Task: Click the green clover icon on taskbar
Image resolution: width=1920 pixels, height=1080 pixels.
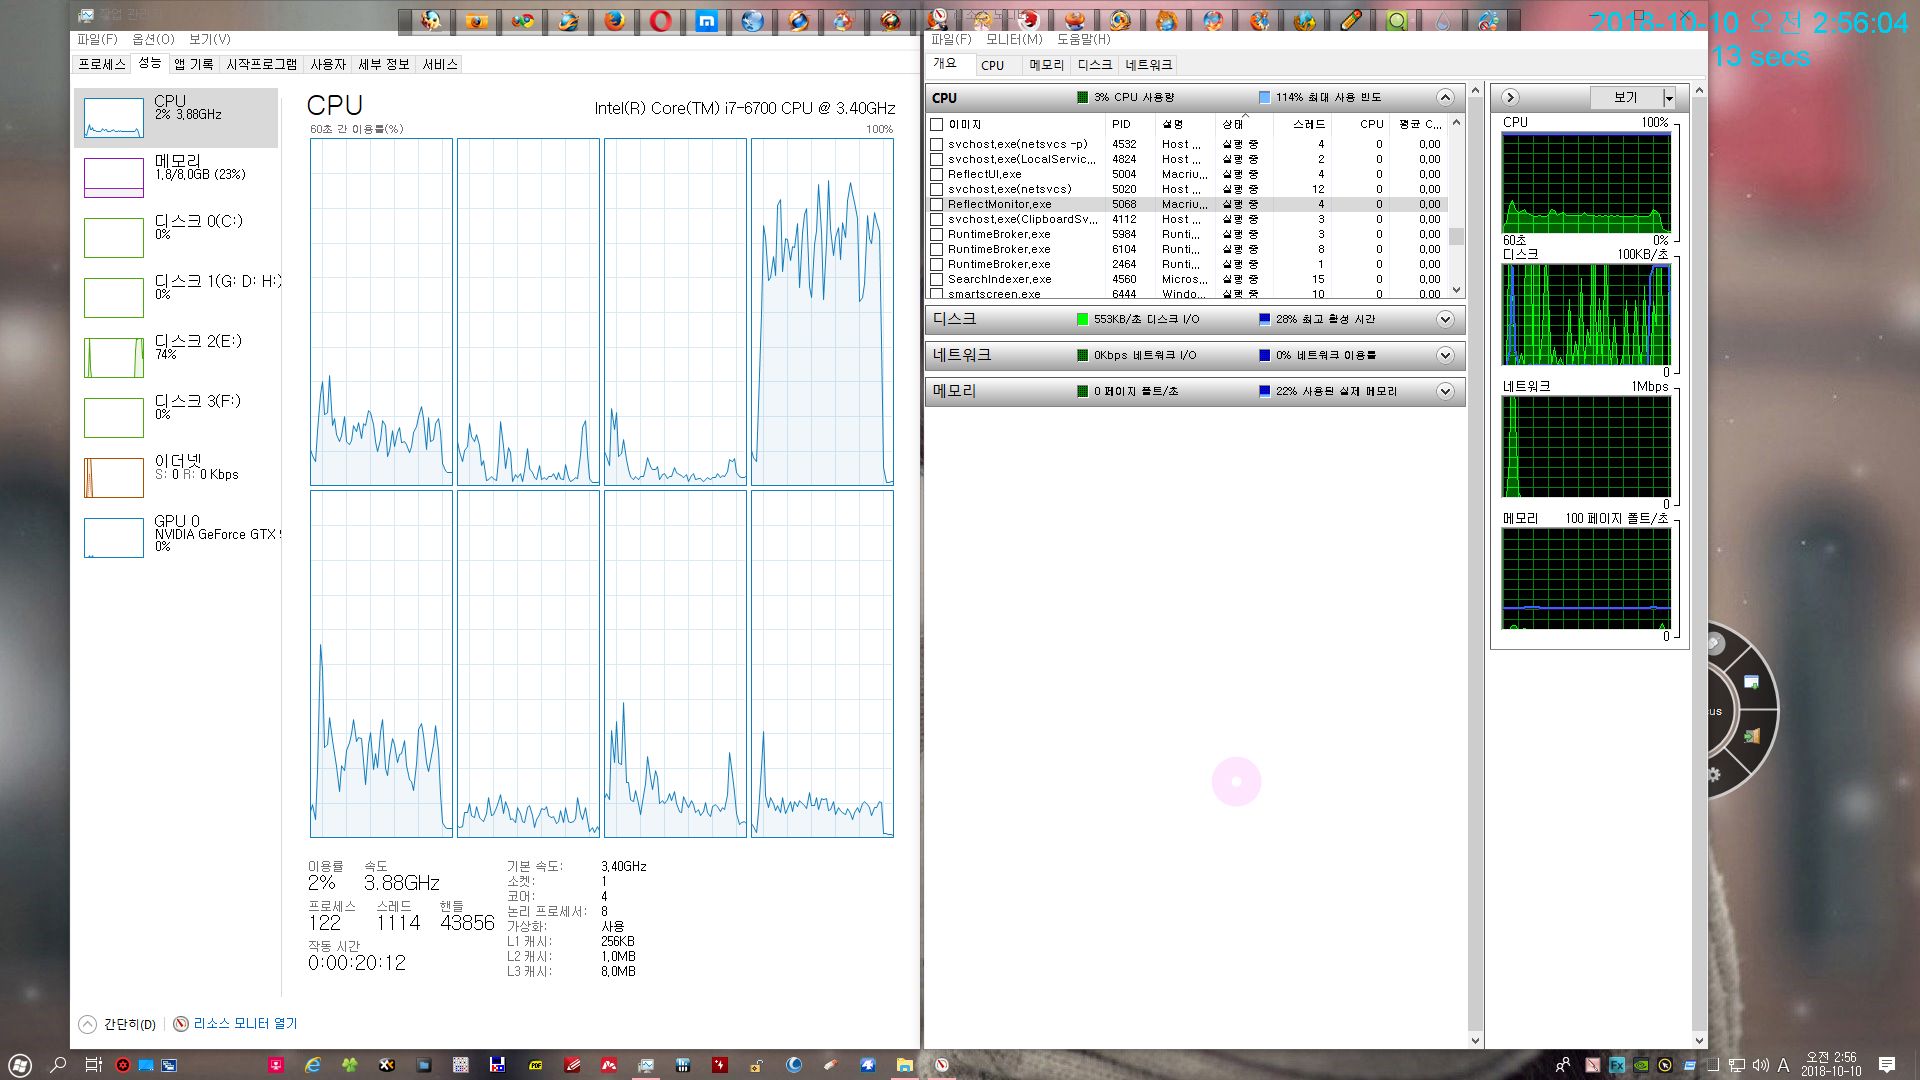Action: click(350, 1065)
